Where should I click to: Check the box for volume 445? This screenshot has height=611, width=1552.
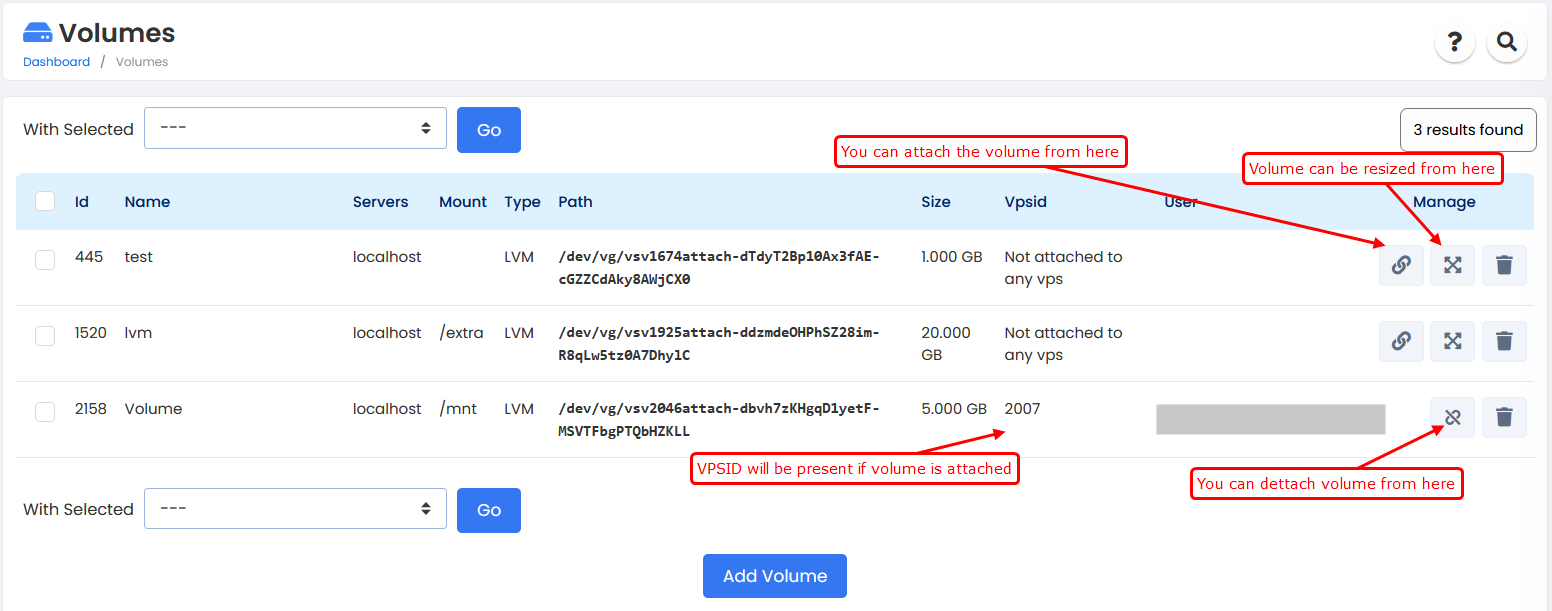coord(45,260)
